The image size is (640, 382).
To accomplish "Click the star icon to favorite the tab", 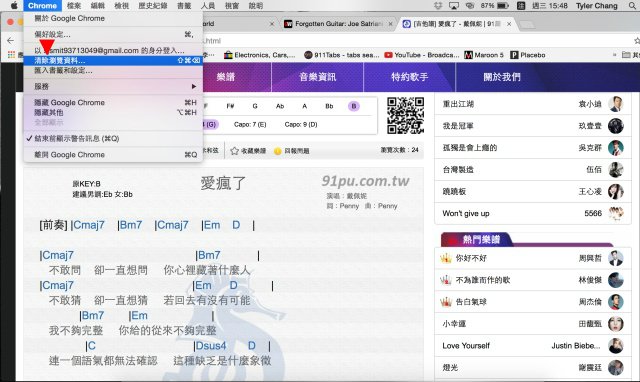I will point(234,151).
